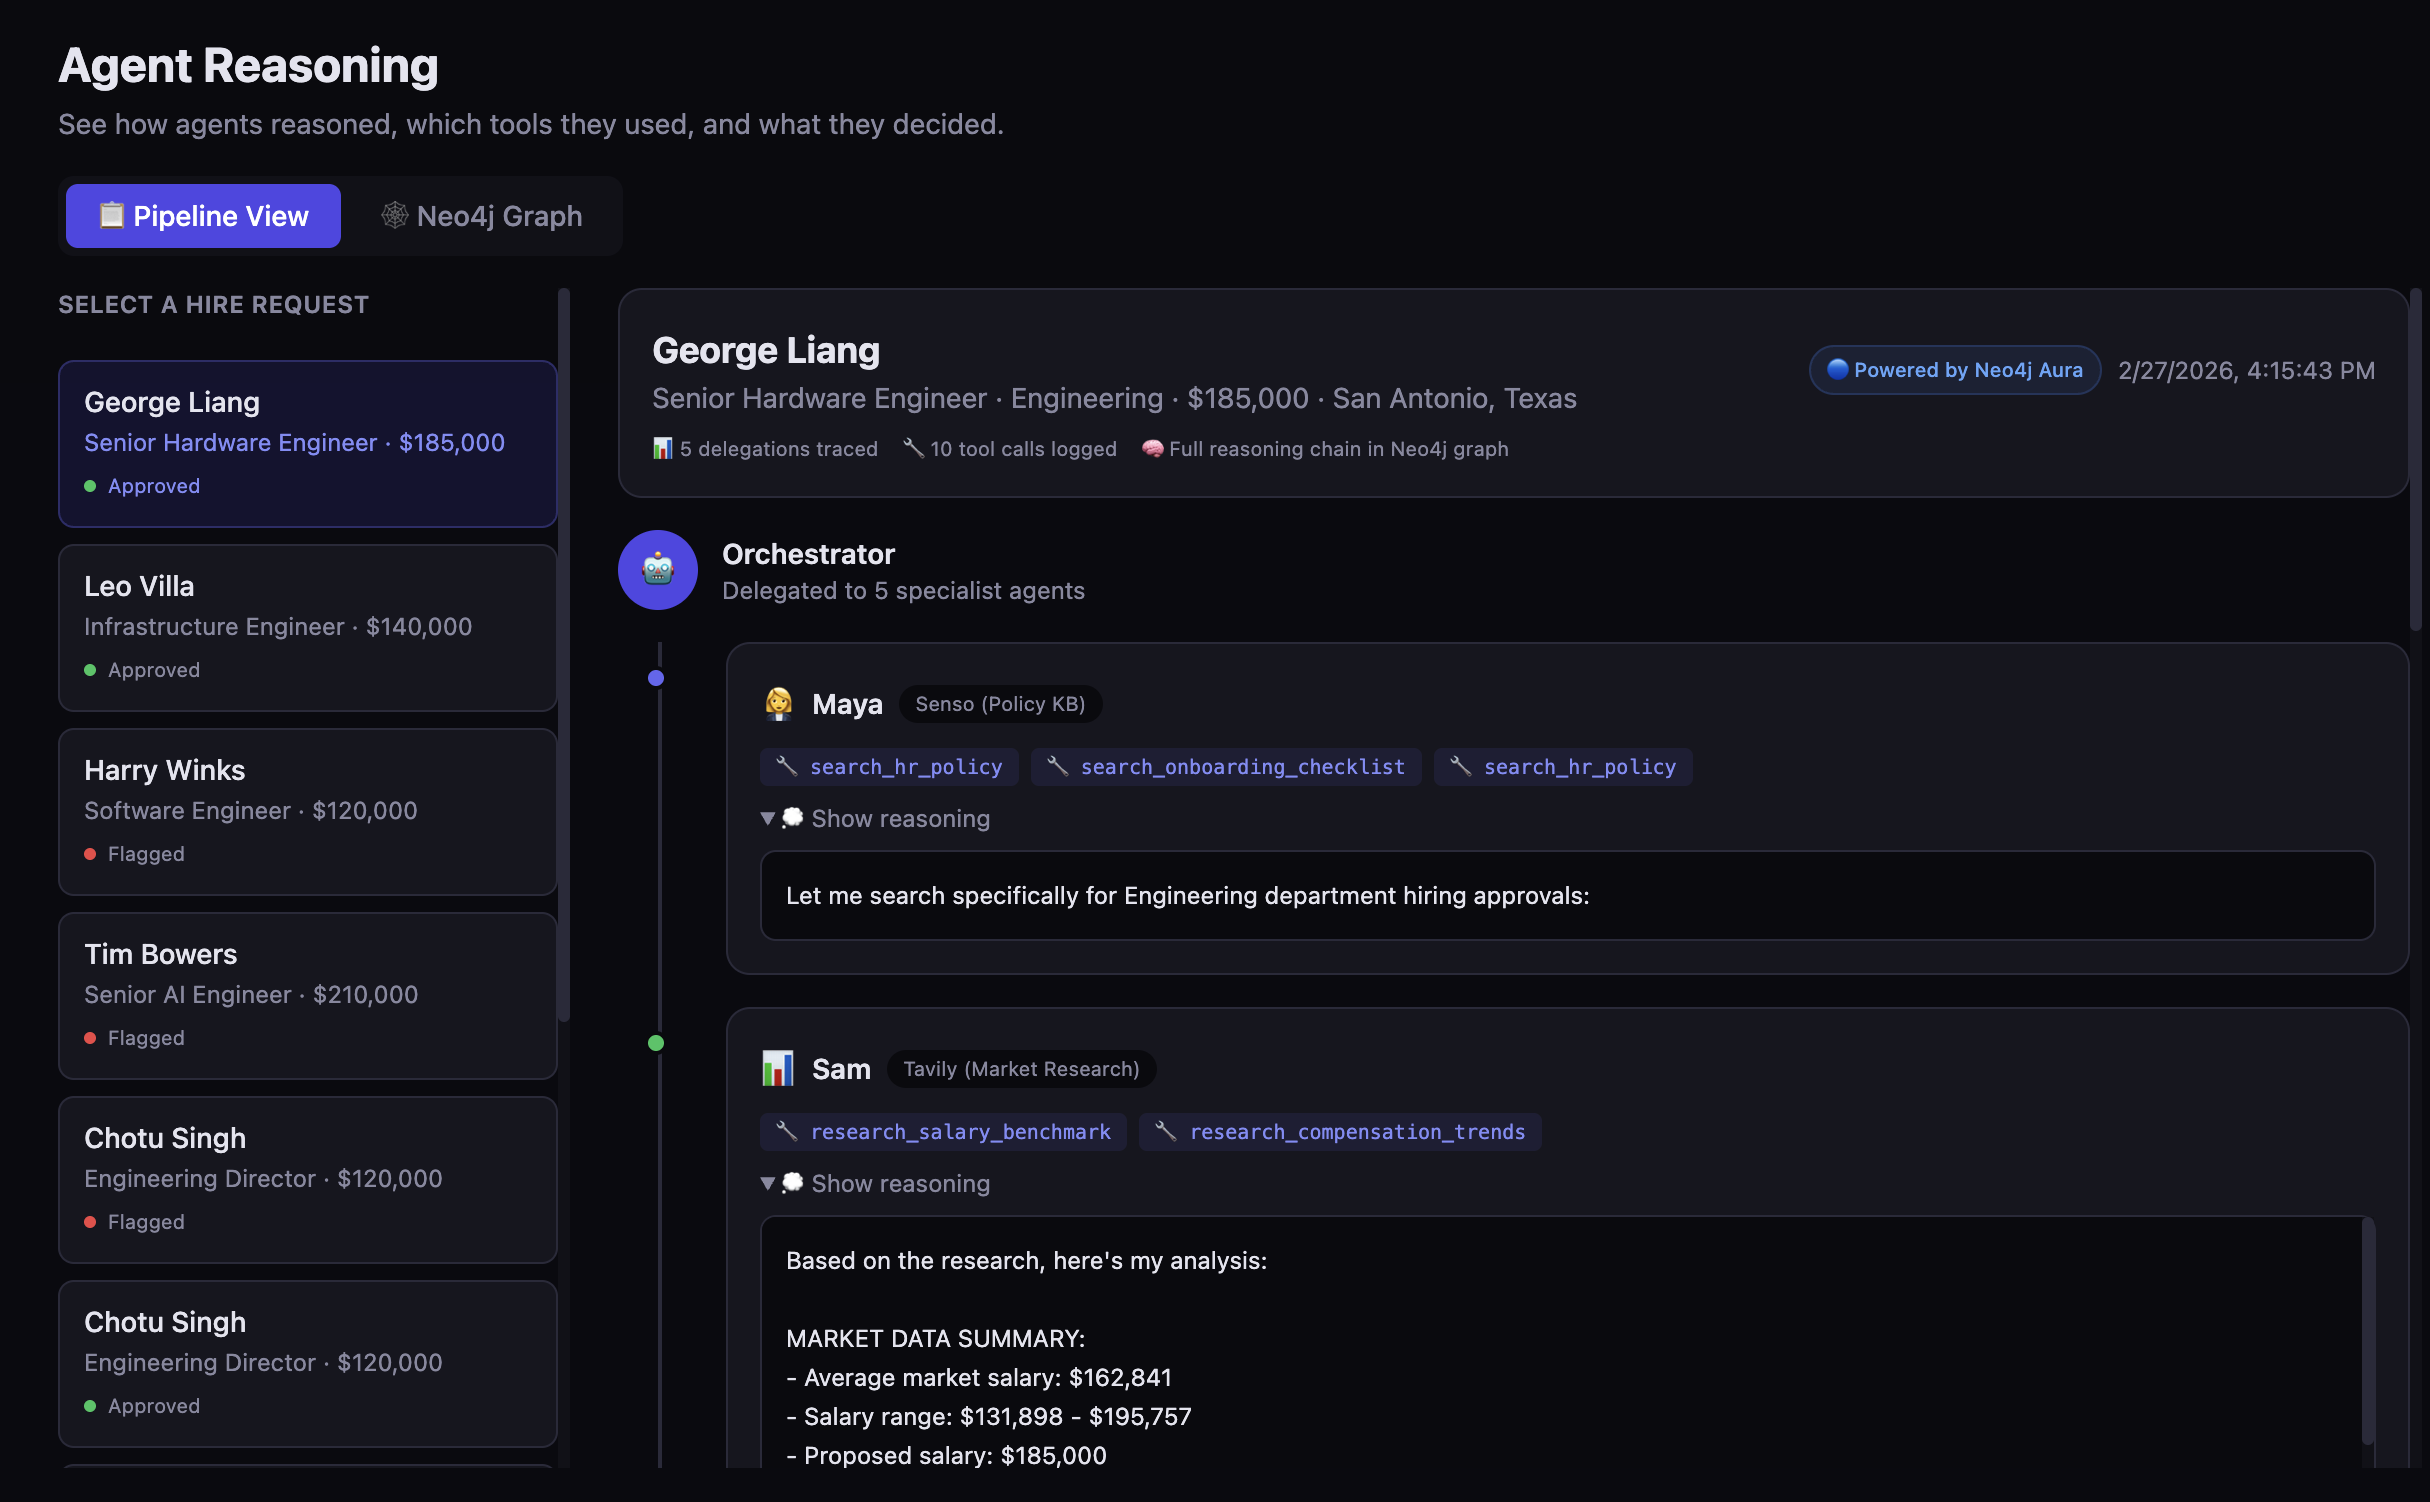
Task: Select the Leo Villa hire request
Action: click(x=307, y=627)
